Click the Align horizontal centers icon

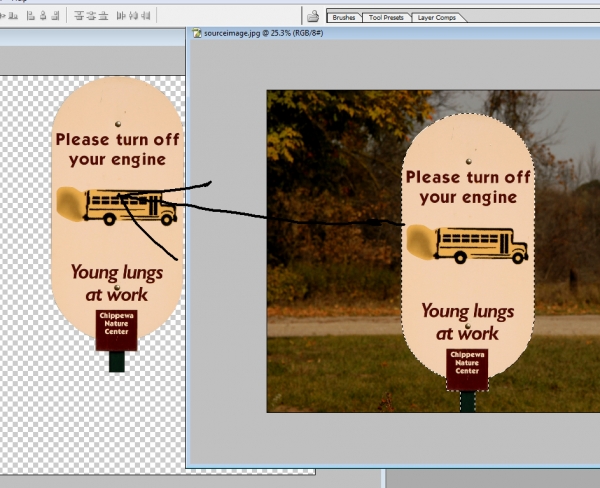pyautogui.click(x=43, y=16)
